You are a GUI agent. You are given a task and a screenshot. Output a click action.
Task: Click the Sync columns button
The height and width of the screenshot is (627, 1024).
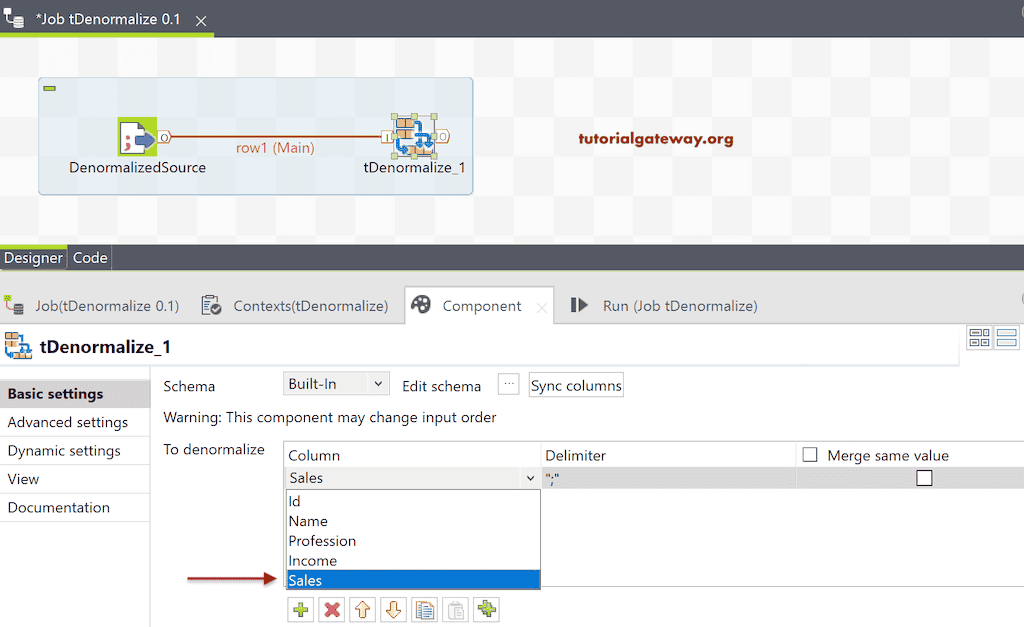tap(576, 384)
